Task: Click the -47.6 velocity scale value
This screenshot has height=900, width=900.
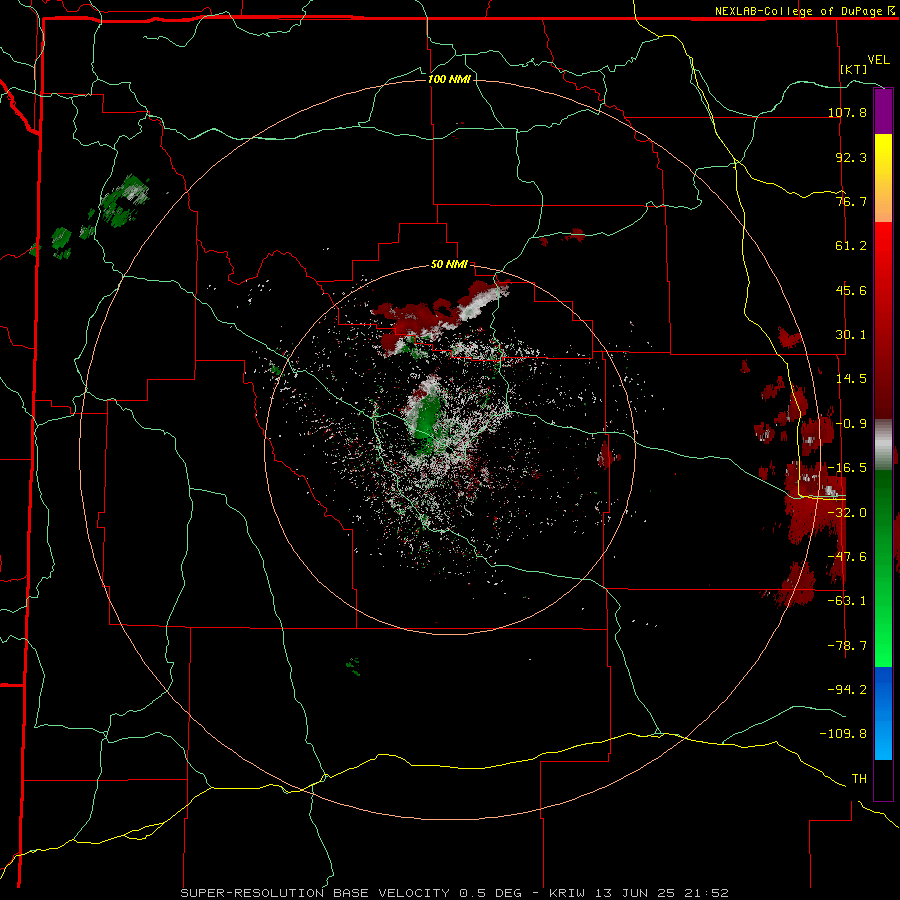Action: 847,557
